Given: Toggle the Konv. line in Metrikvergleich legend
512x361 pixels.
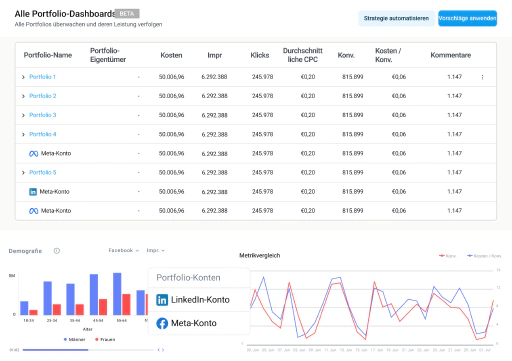Looking at the screenshot, I should (x=447, y=256).
